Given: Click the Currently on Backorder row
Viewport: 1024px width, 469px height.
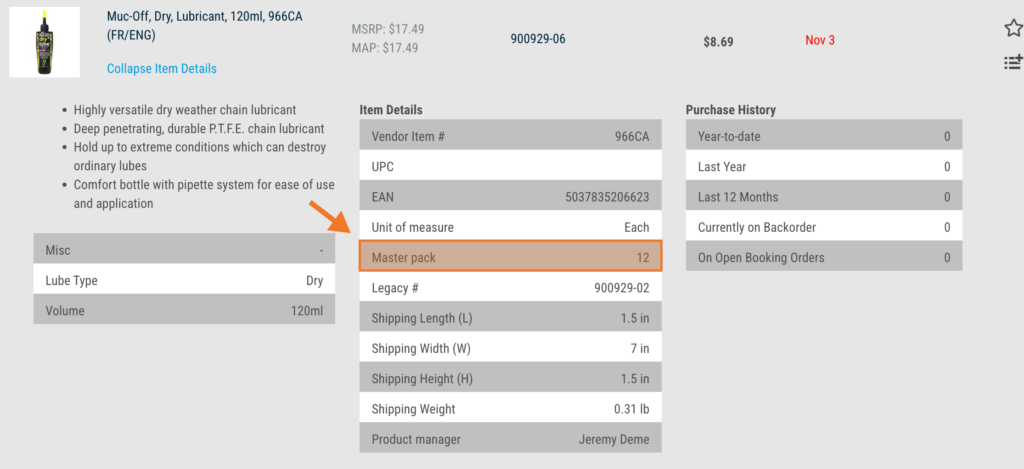Looking at the screenshot, I should (x=823, y=227).
